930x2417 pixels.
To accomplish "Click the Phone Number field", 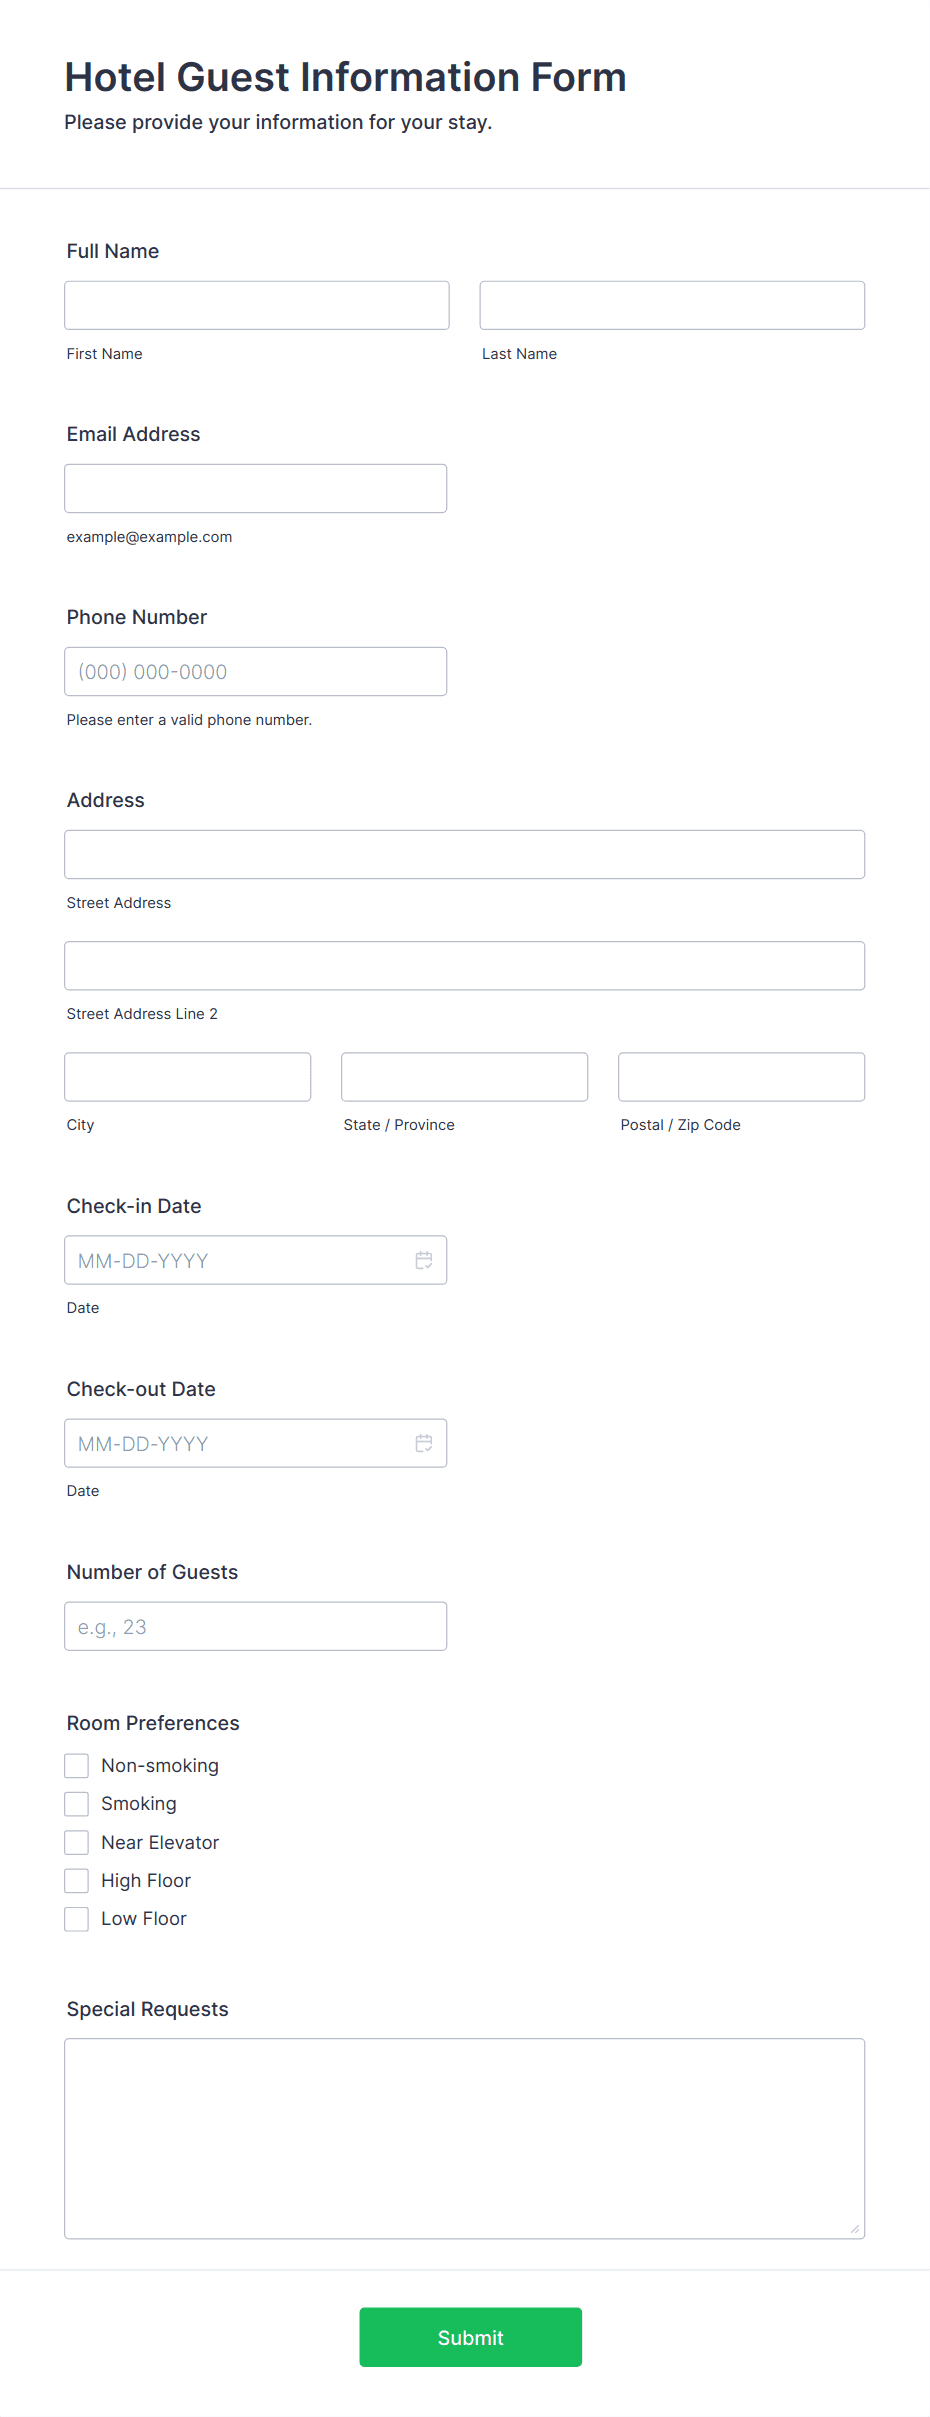I will point(256,671).
